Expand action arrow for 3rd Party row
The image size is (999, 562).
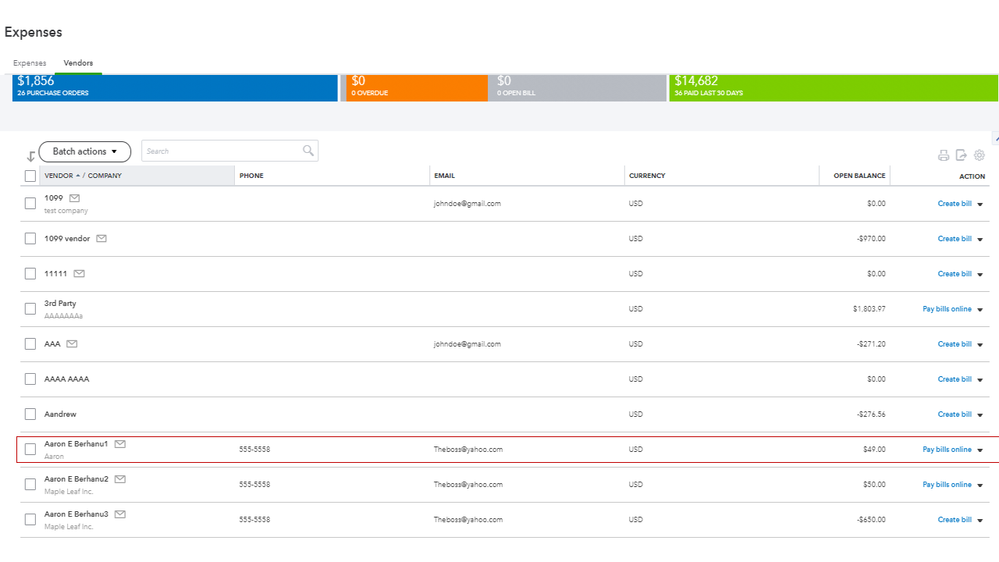(x=980, y=310)
